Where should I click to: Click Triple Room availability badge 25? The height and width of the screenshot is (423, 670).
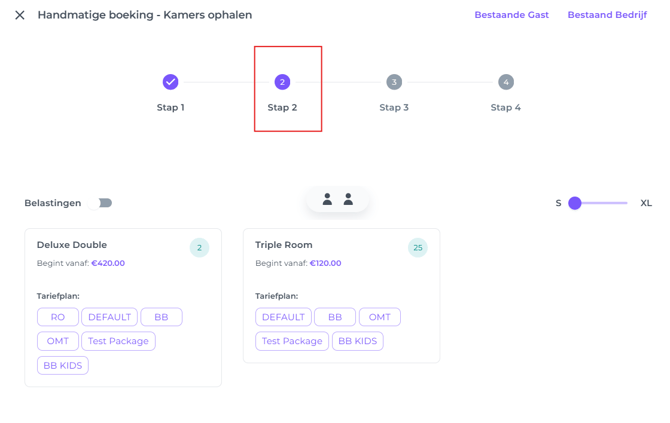(417, 248)
